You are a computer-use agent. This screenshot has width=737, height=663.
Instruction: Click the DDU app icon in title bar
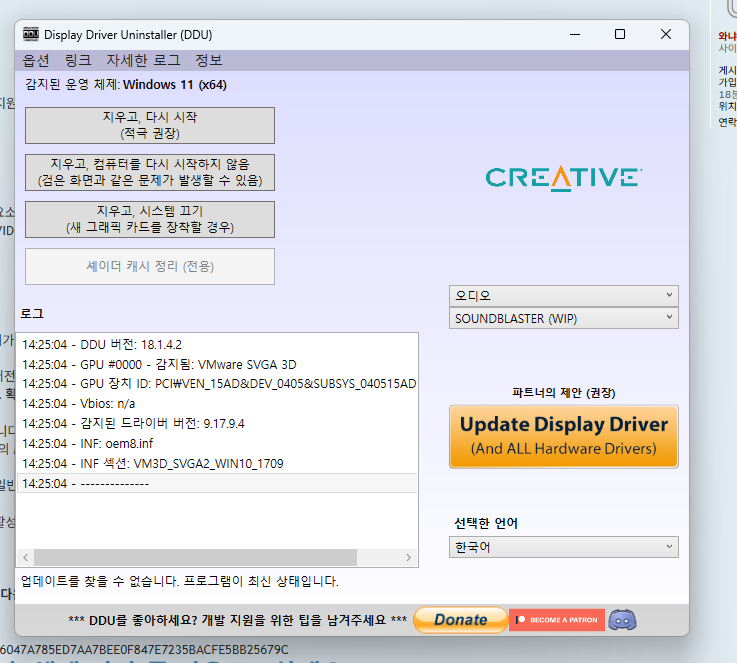(31, 34)
